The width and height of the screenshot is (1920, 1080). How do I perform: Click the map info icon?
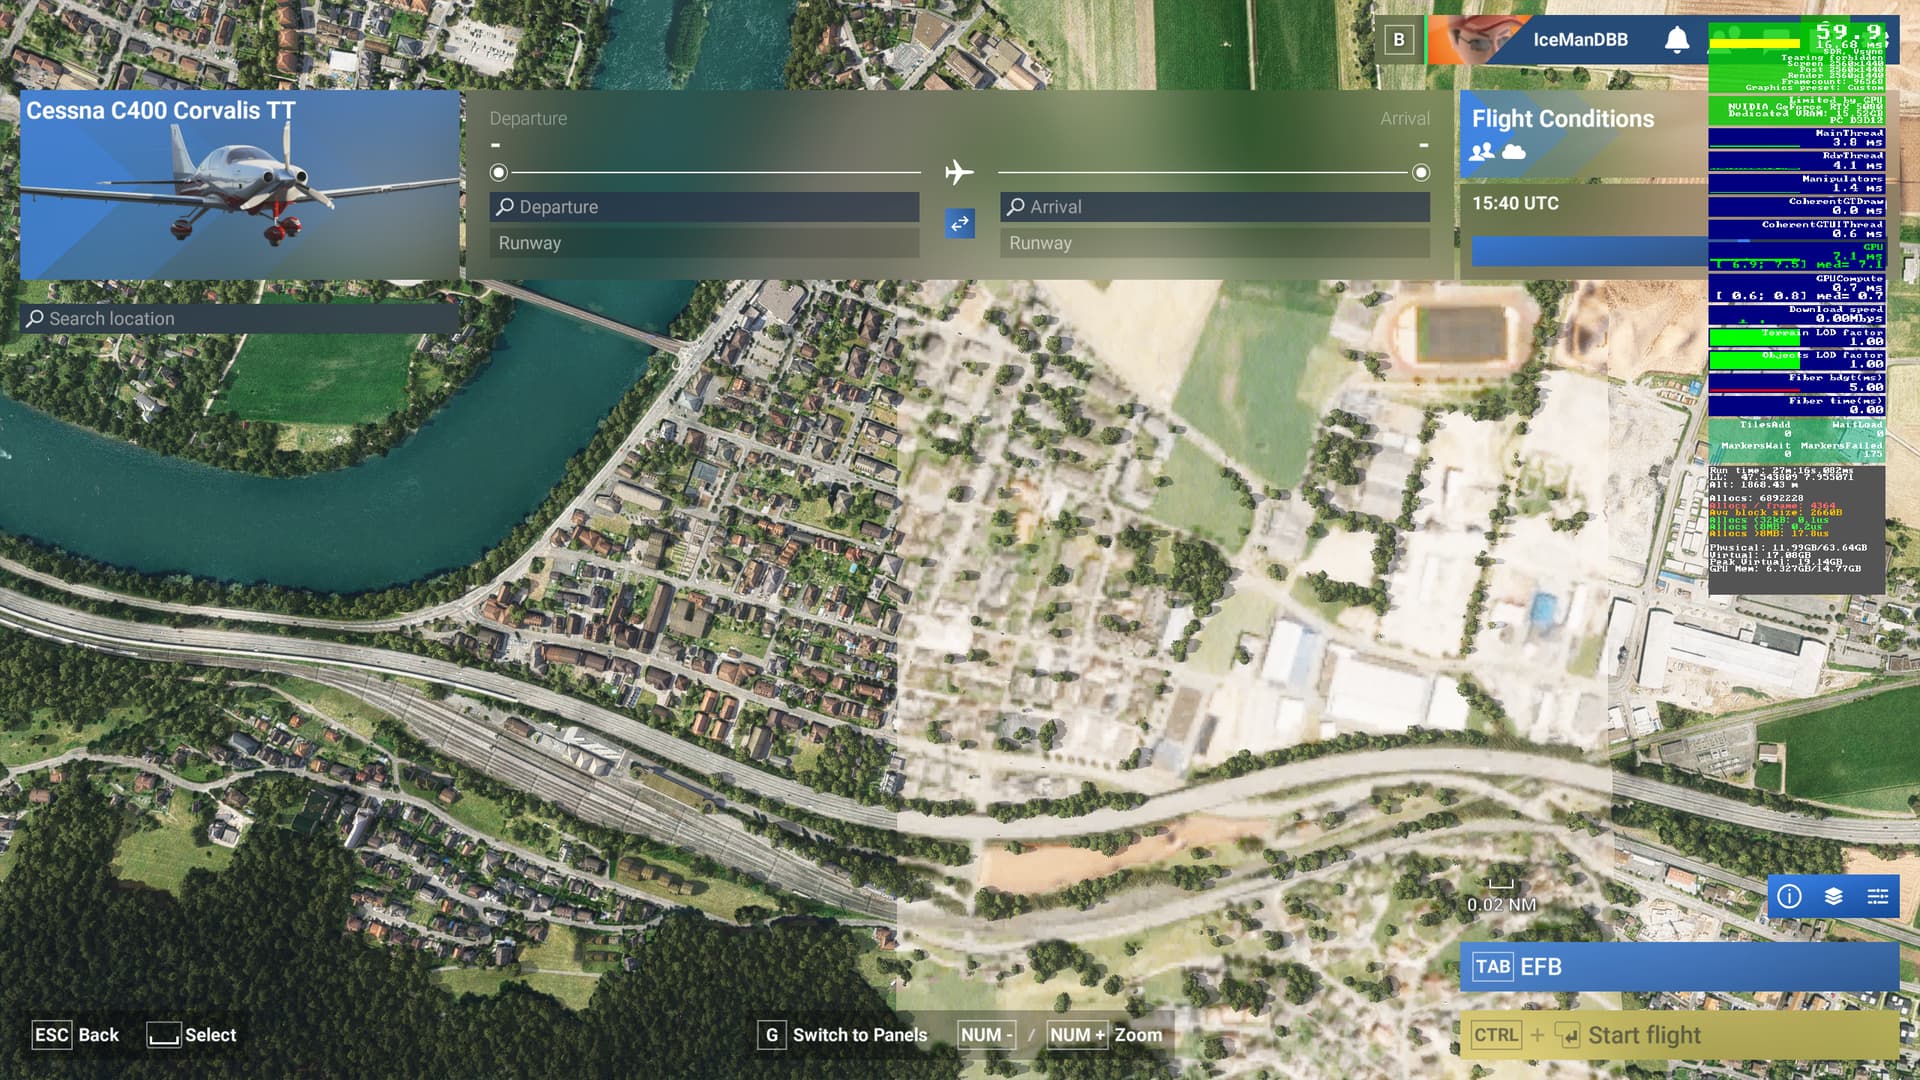pyautogui.click(x=1789, y=896)
